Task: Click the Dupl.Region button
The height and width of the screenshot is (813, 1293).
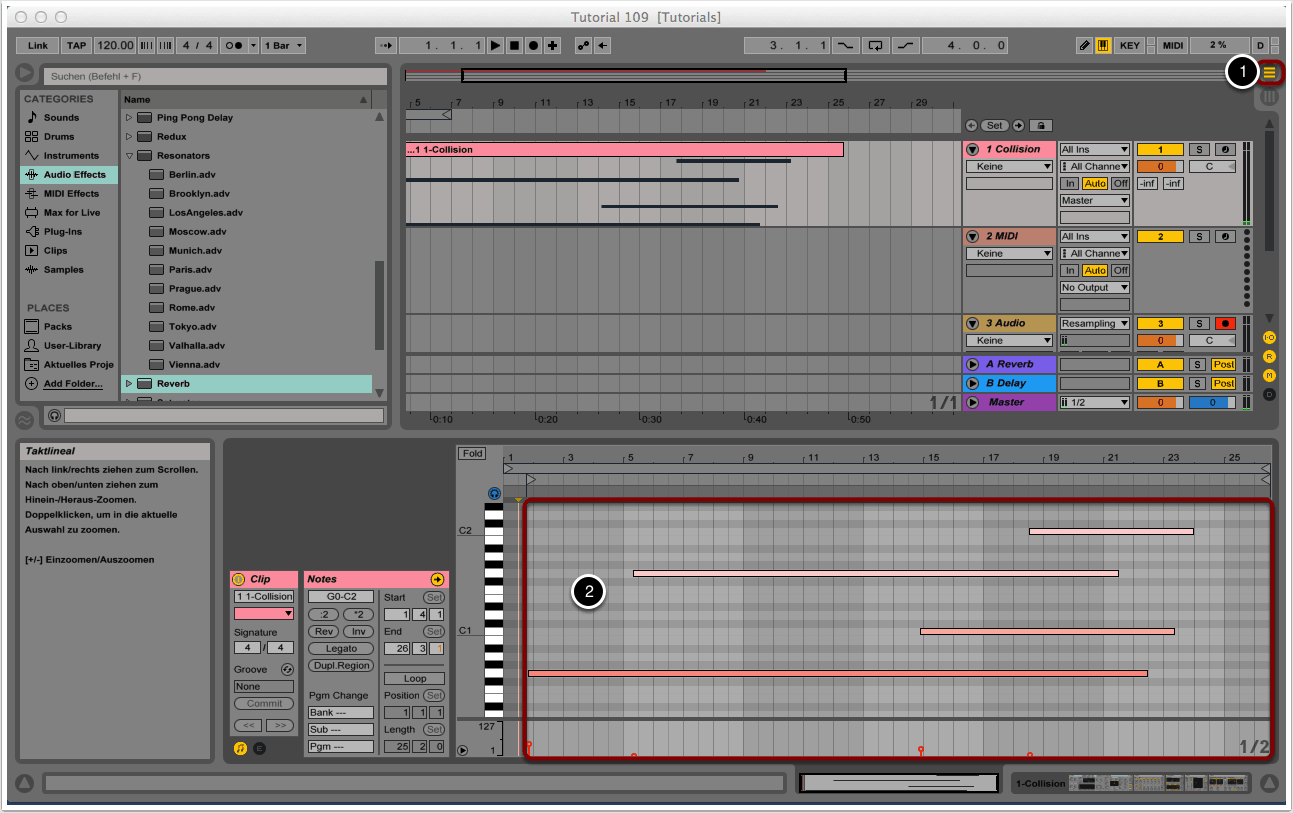Action: 341,665
